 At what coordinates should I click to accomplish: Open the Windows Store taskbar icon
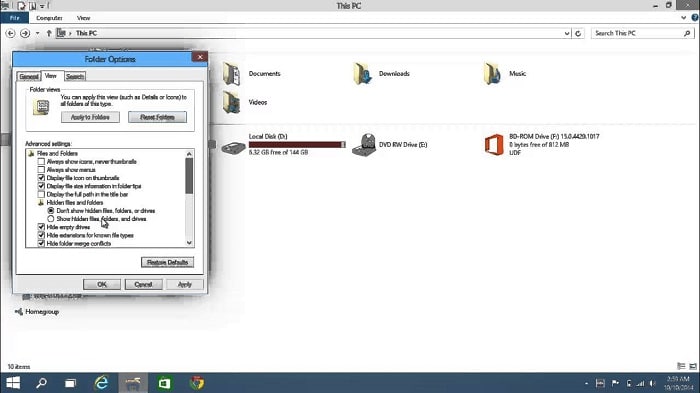tap(164, 383)
